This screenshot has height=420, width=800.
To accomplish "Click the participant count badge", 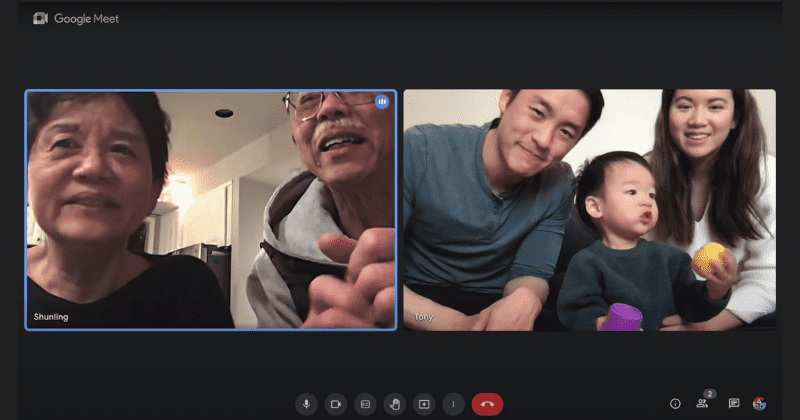I will [x=710, y=393].
